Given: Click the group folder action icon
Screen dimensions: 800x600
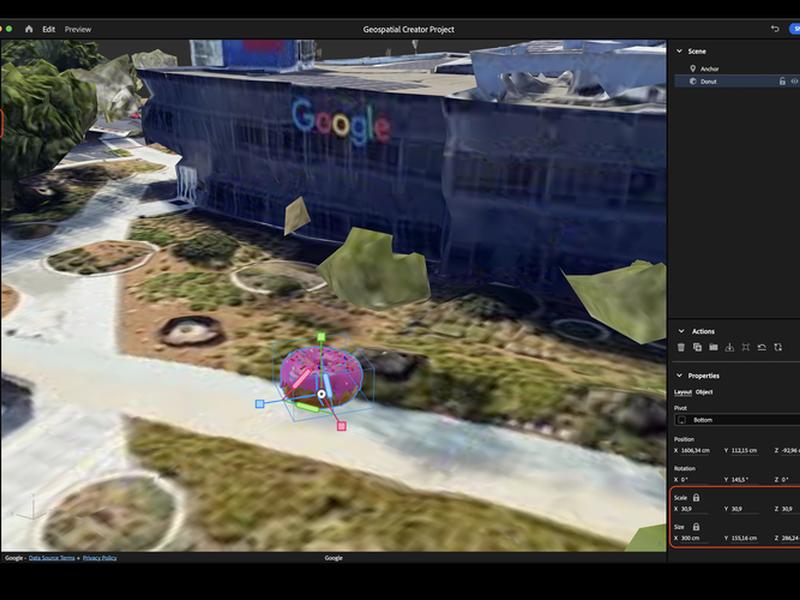Looking at the screenshot, I should click(x=713, y=347).
